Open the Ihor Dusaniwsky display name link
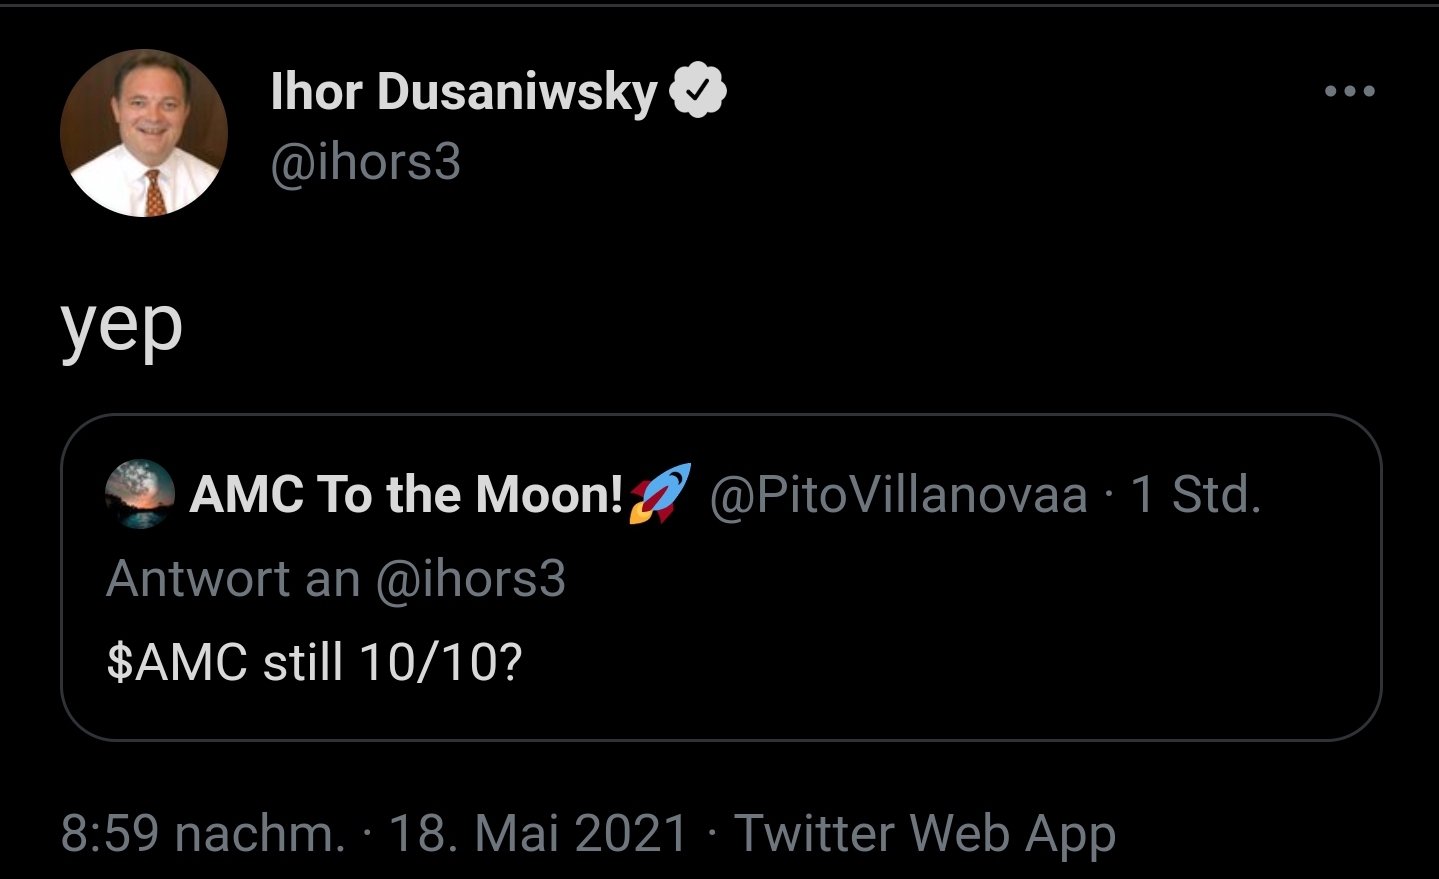This screenshot has width=1439, height=879. [463, 92]
